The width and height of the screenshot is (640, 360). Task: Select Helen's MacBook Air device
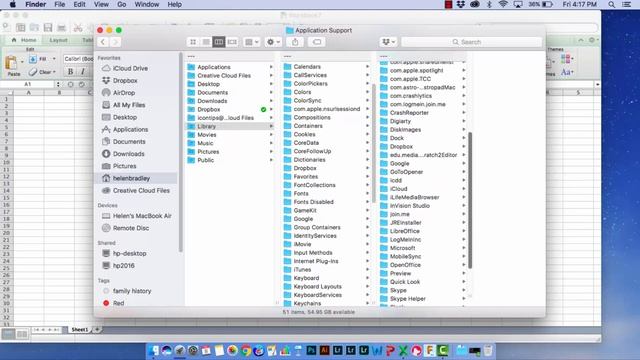[142, 216]
